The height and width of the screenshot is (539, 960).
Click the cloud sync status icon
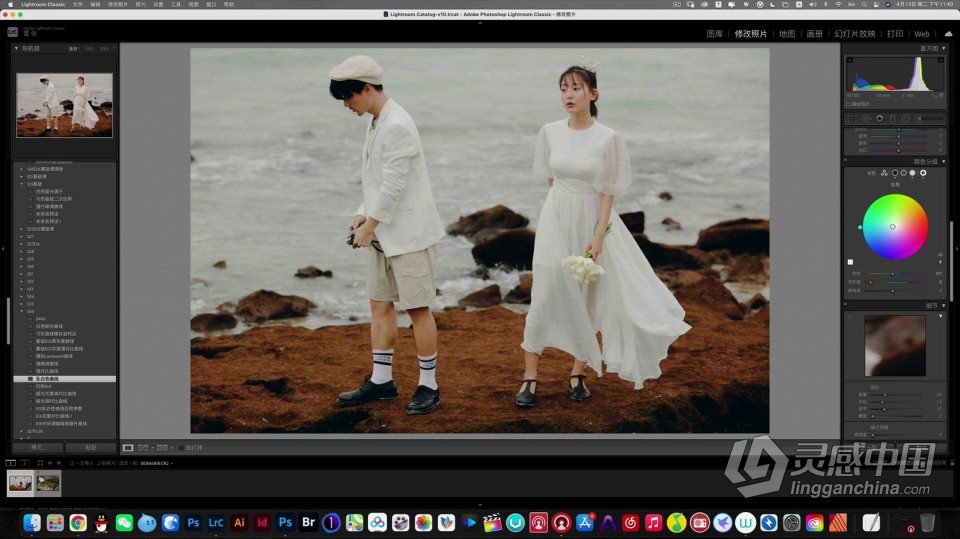[x=948, y=34]
